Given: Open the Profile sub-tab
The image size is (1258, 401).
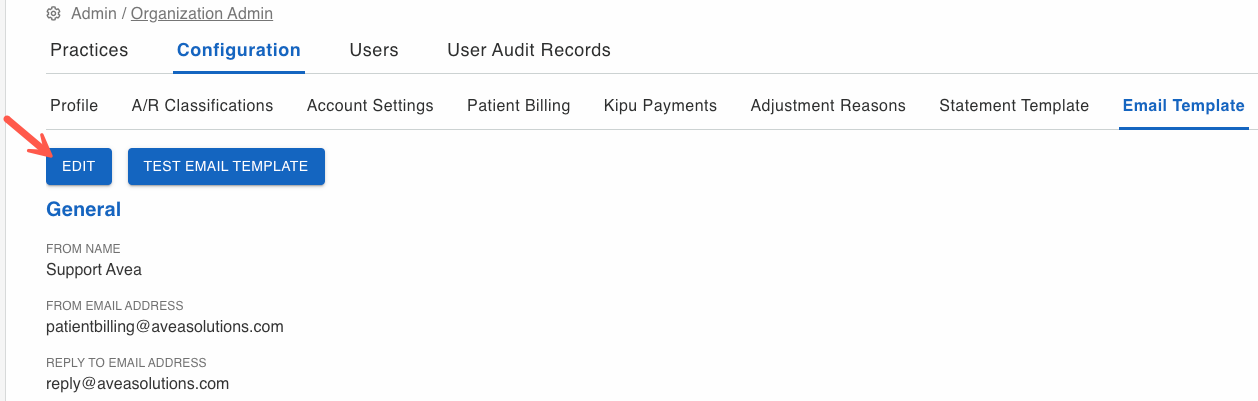Looking at the screenshot, I should 74,105.
